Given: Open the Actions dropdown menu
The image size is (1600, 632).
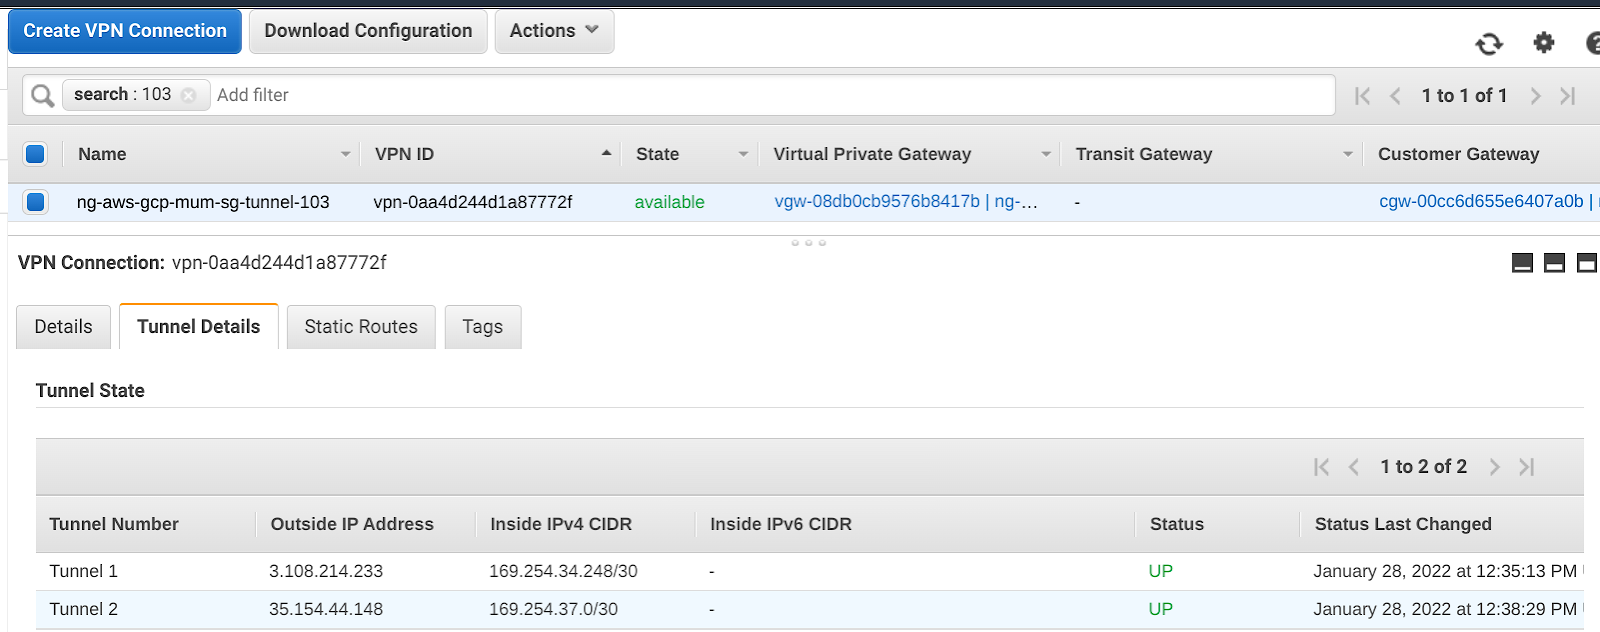Looking at the screenshot, I should (554, 31).
